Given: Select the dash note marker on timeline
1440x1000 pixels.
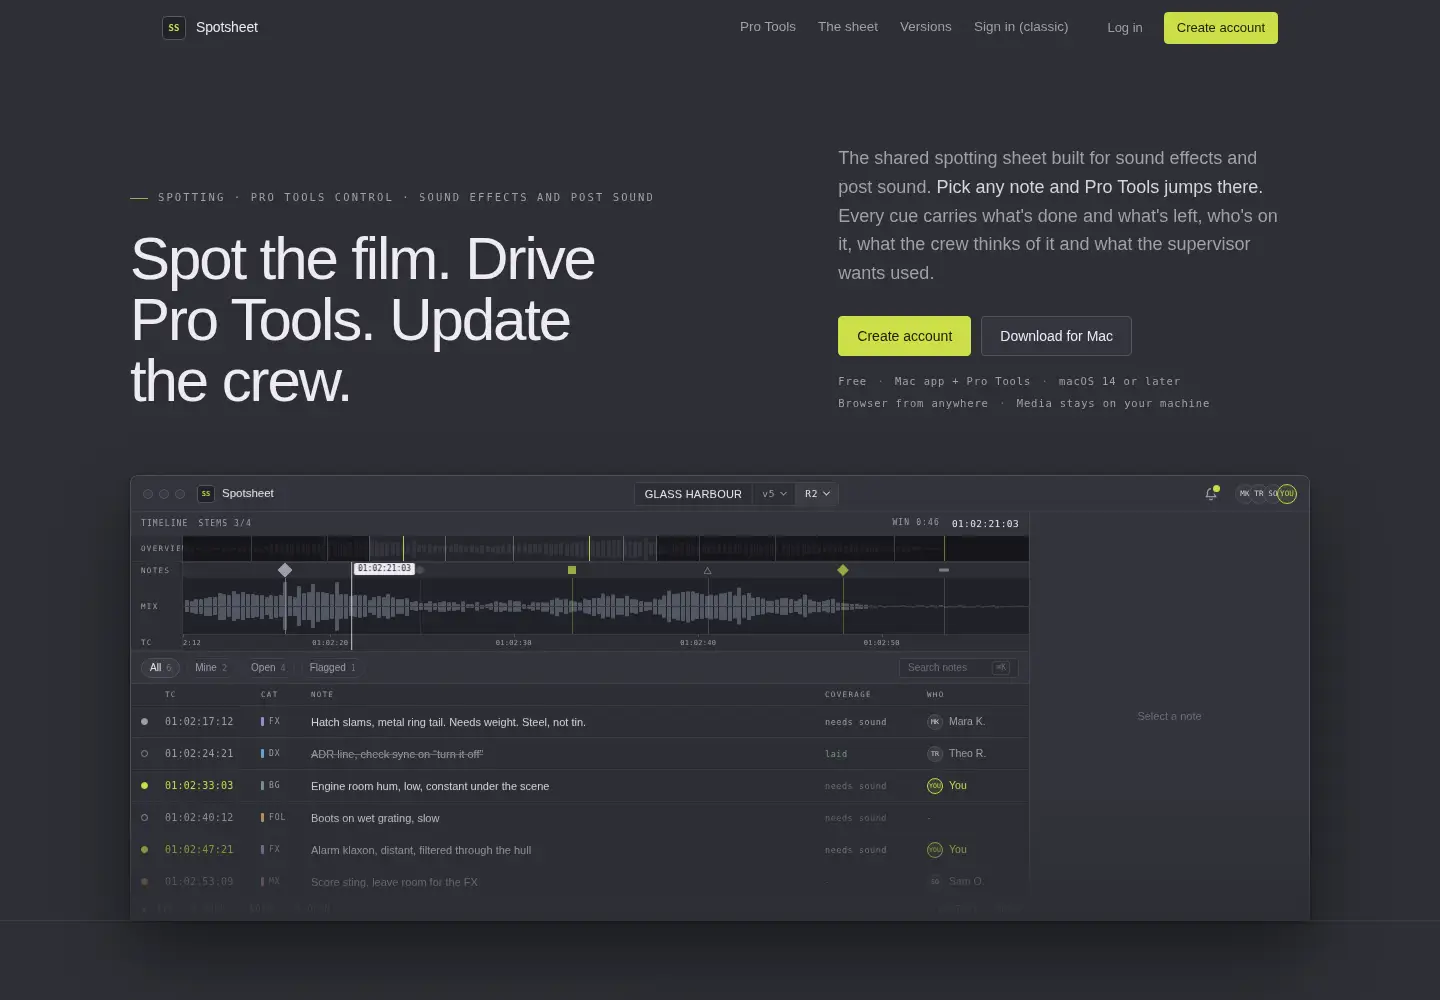Looking at the screenshot, I should (x=944, y=570).
